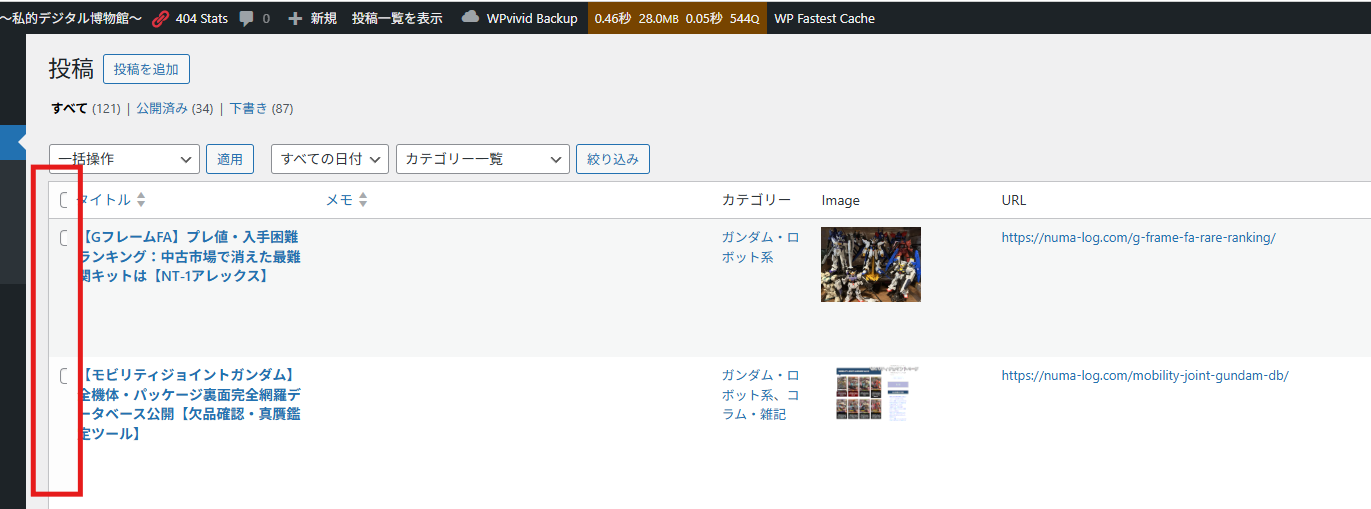Open comments via speech bubble icon
Image resolution: width=1371 pixels, height=509 pixels.
(247, 18)
